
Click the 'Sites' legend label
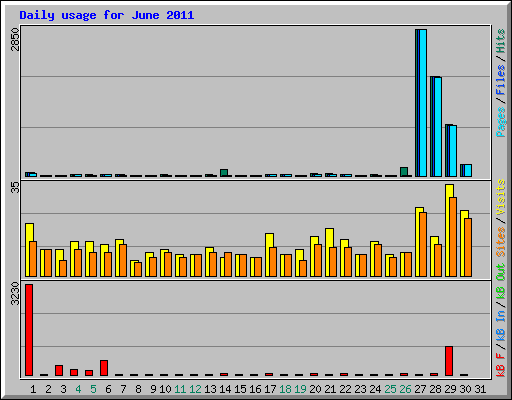pyautogui.click(x=501, y=242)
